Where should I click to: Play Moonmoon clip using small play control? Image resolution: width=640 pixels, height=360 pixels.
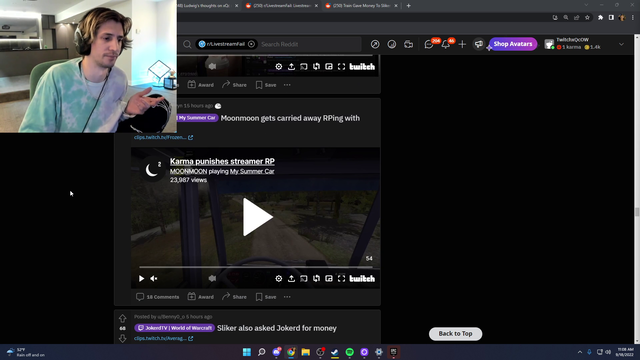(x=141, y=278)
